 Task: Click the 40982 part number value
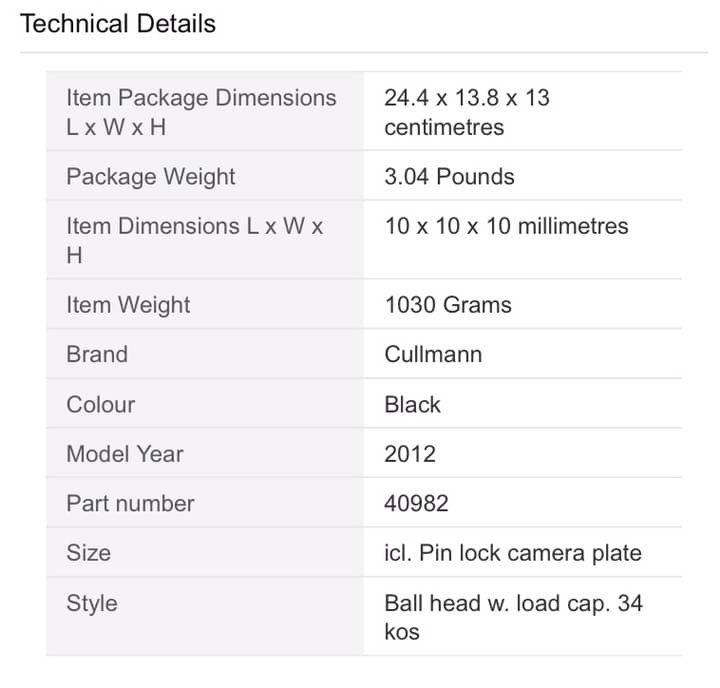tap(416, 504)
